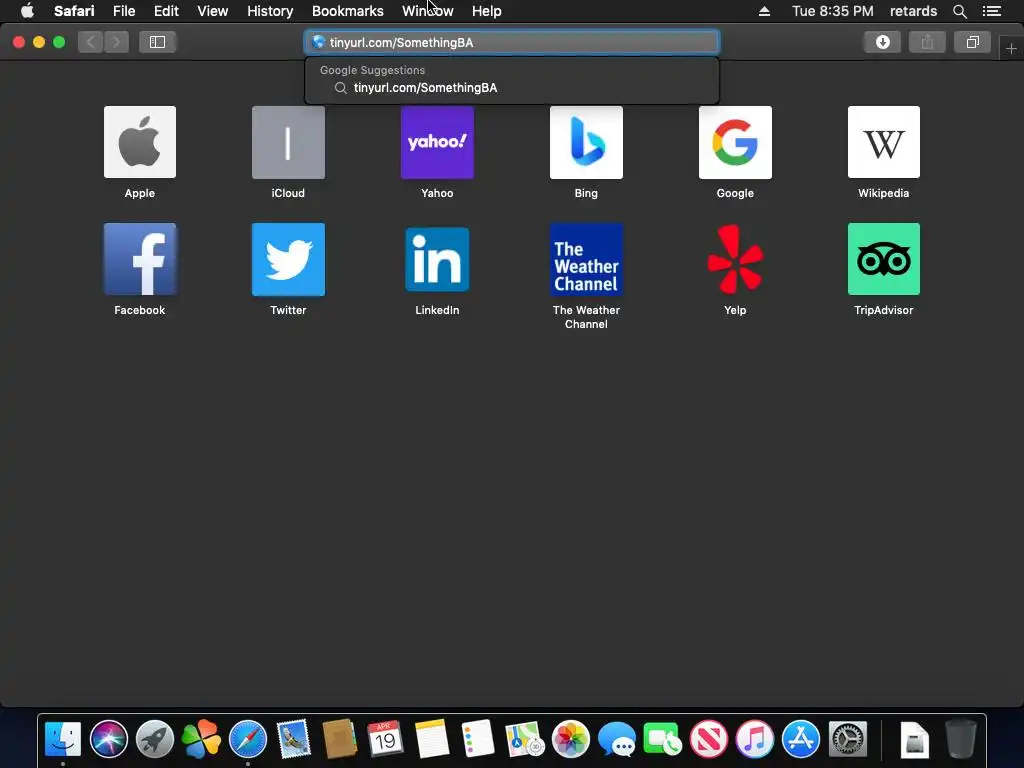Open the Facebook favorite tile
The height and width of the screenshot is (768, 1024).
click(x=140, y=259)
